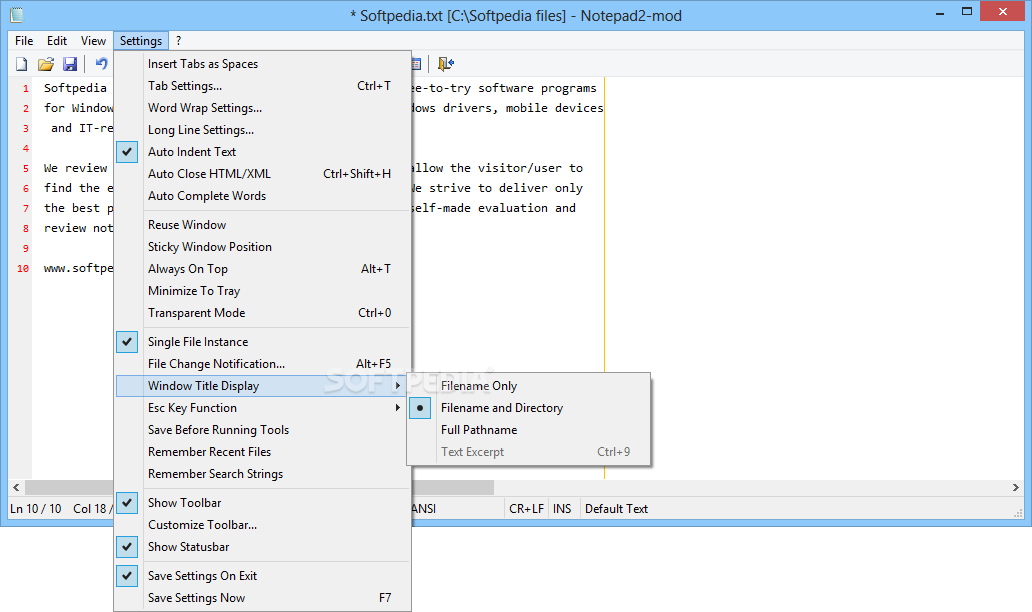Click the Open file folder icon
Viewport: 1032px width, 612px height.
pos(45,64)
